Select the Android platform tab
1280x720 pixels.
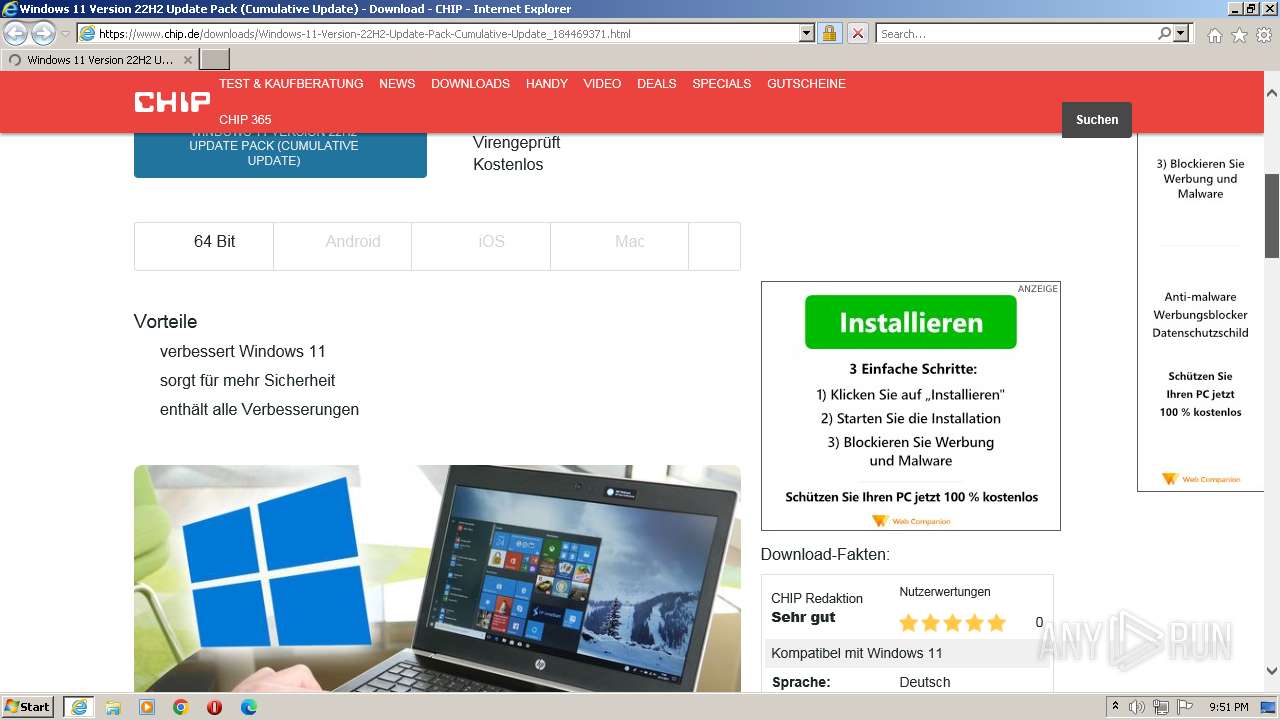[342, 246]
